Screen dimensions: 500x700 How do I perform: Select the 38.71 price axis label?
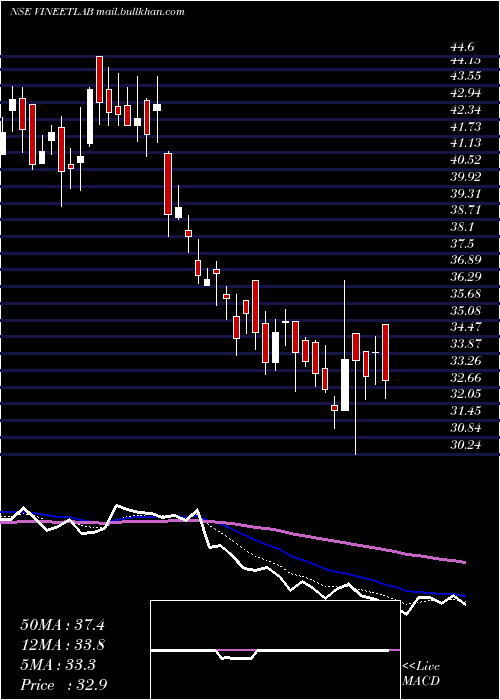click(x=466, y=210)
